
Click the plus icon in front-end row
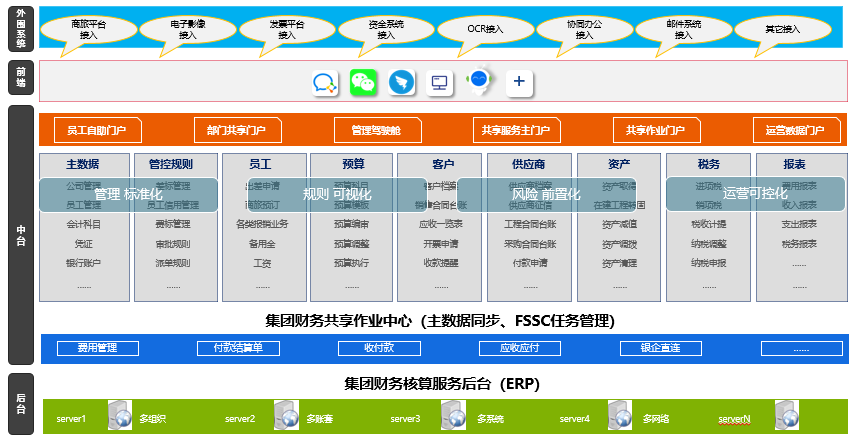517,82
